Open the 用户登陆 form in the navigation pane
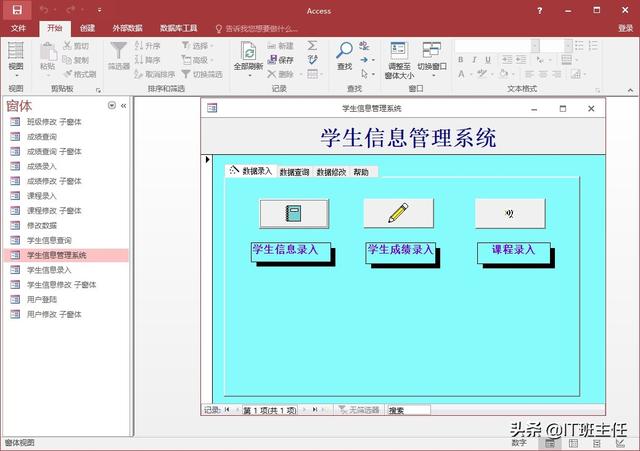The width and height of the screenshot is (640, 451). (x=42, y=299)
